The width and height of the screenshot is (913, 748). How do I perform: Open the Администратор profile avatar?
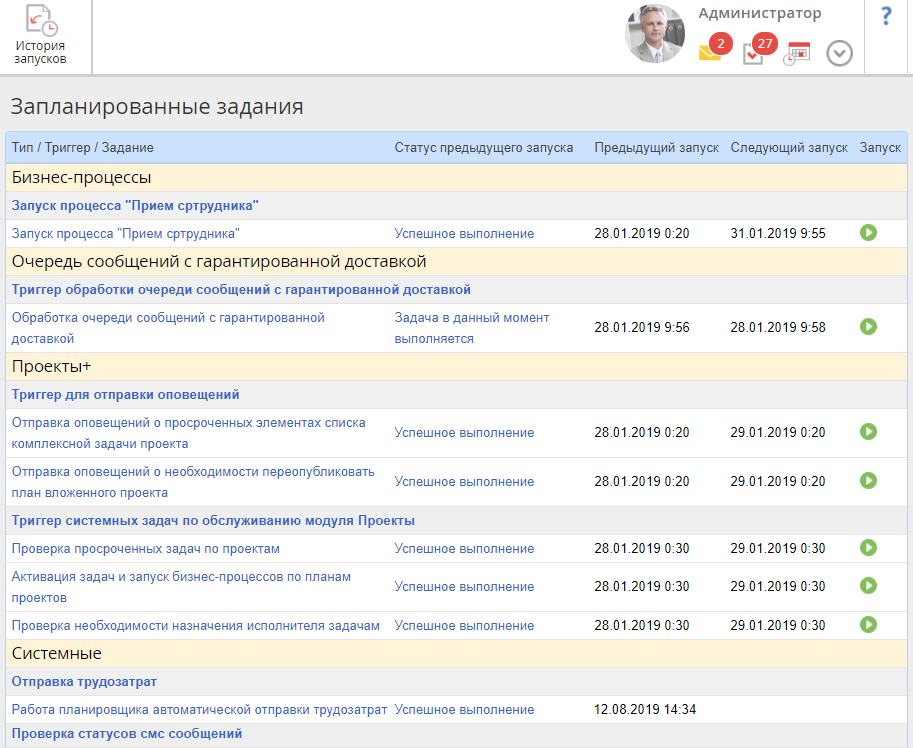654,34
